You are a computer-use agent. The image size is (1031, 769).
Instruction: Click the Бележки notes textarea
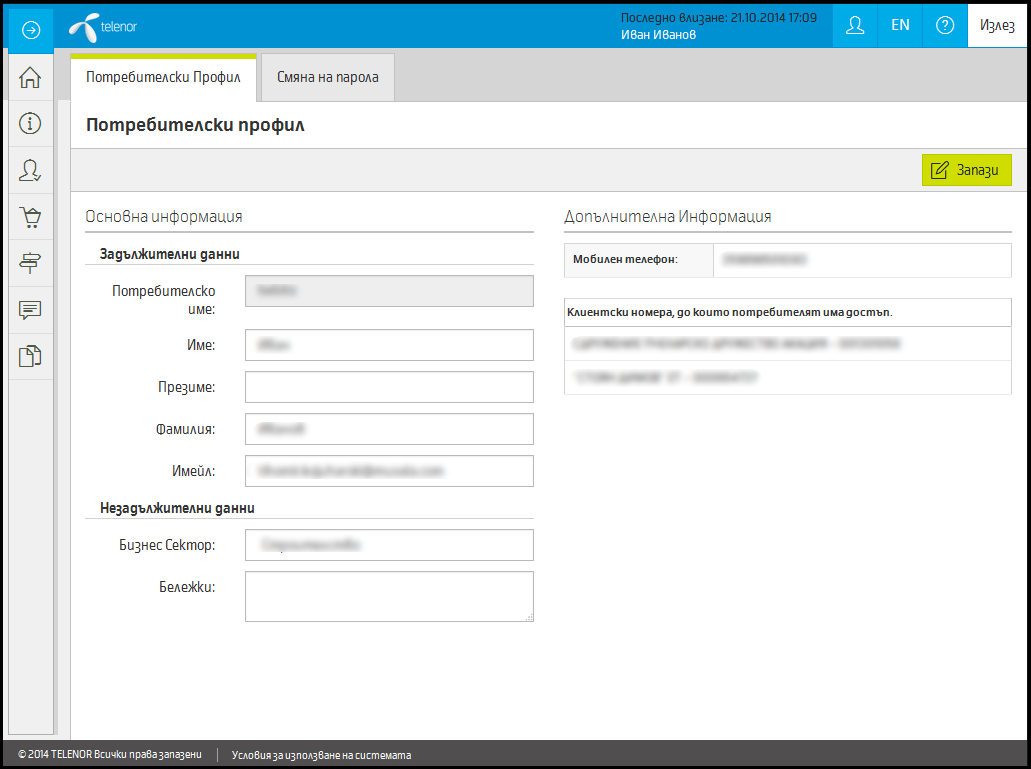point(389,597)
